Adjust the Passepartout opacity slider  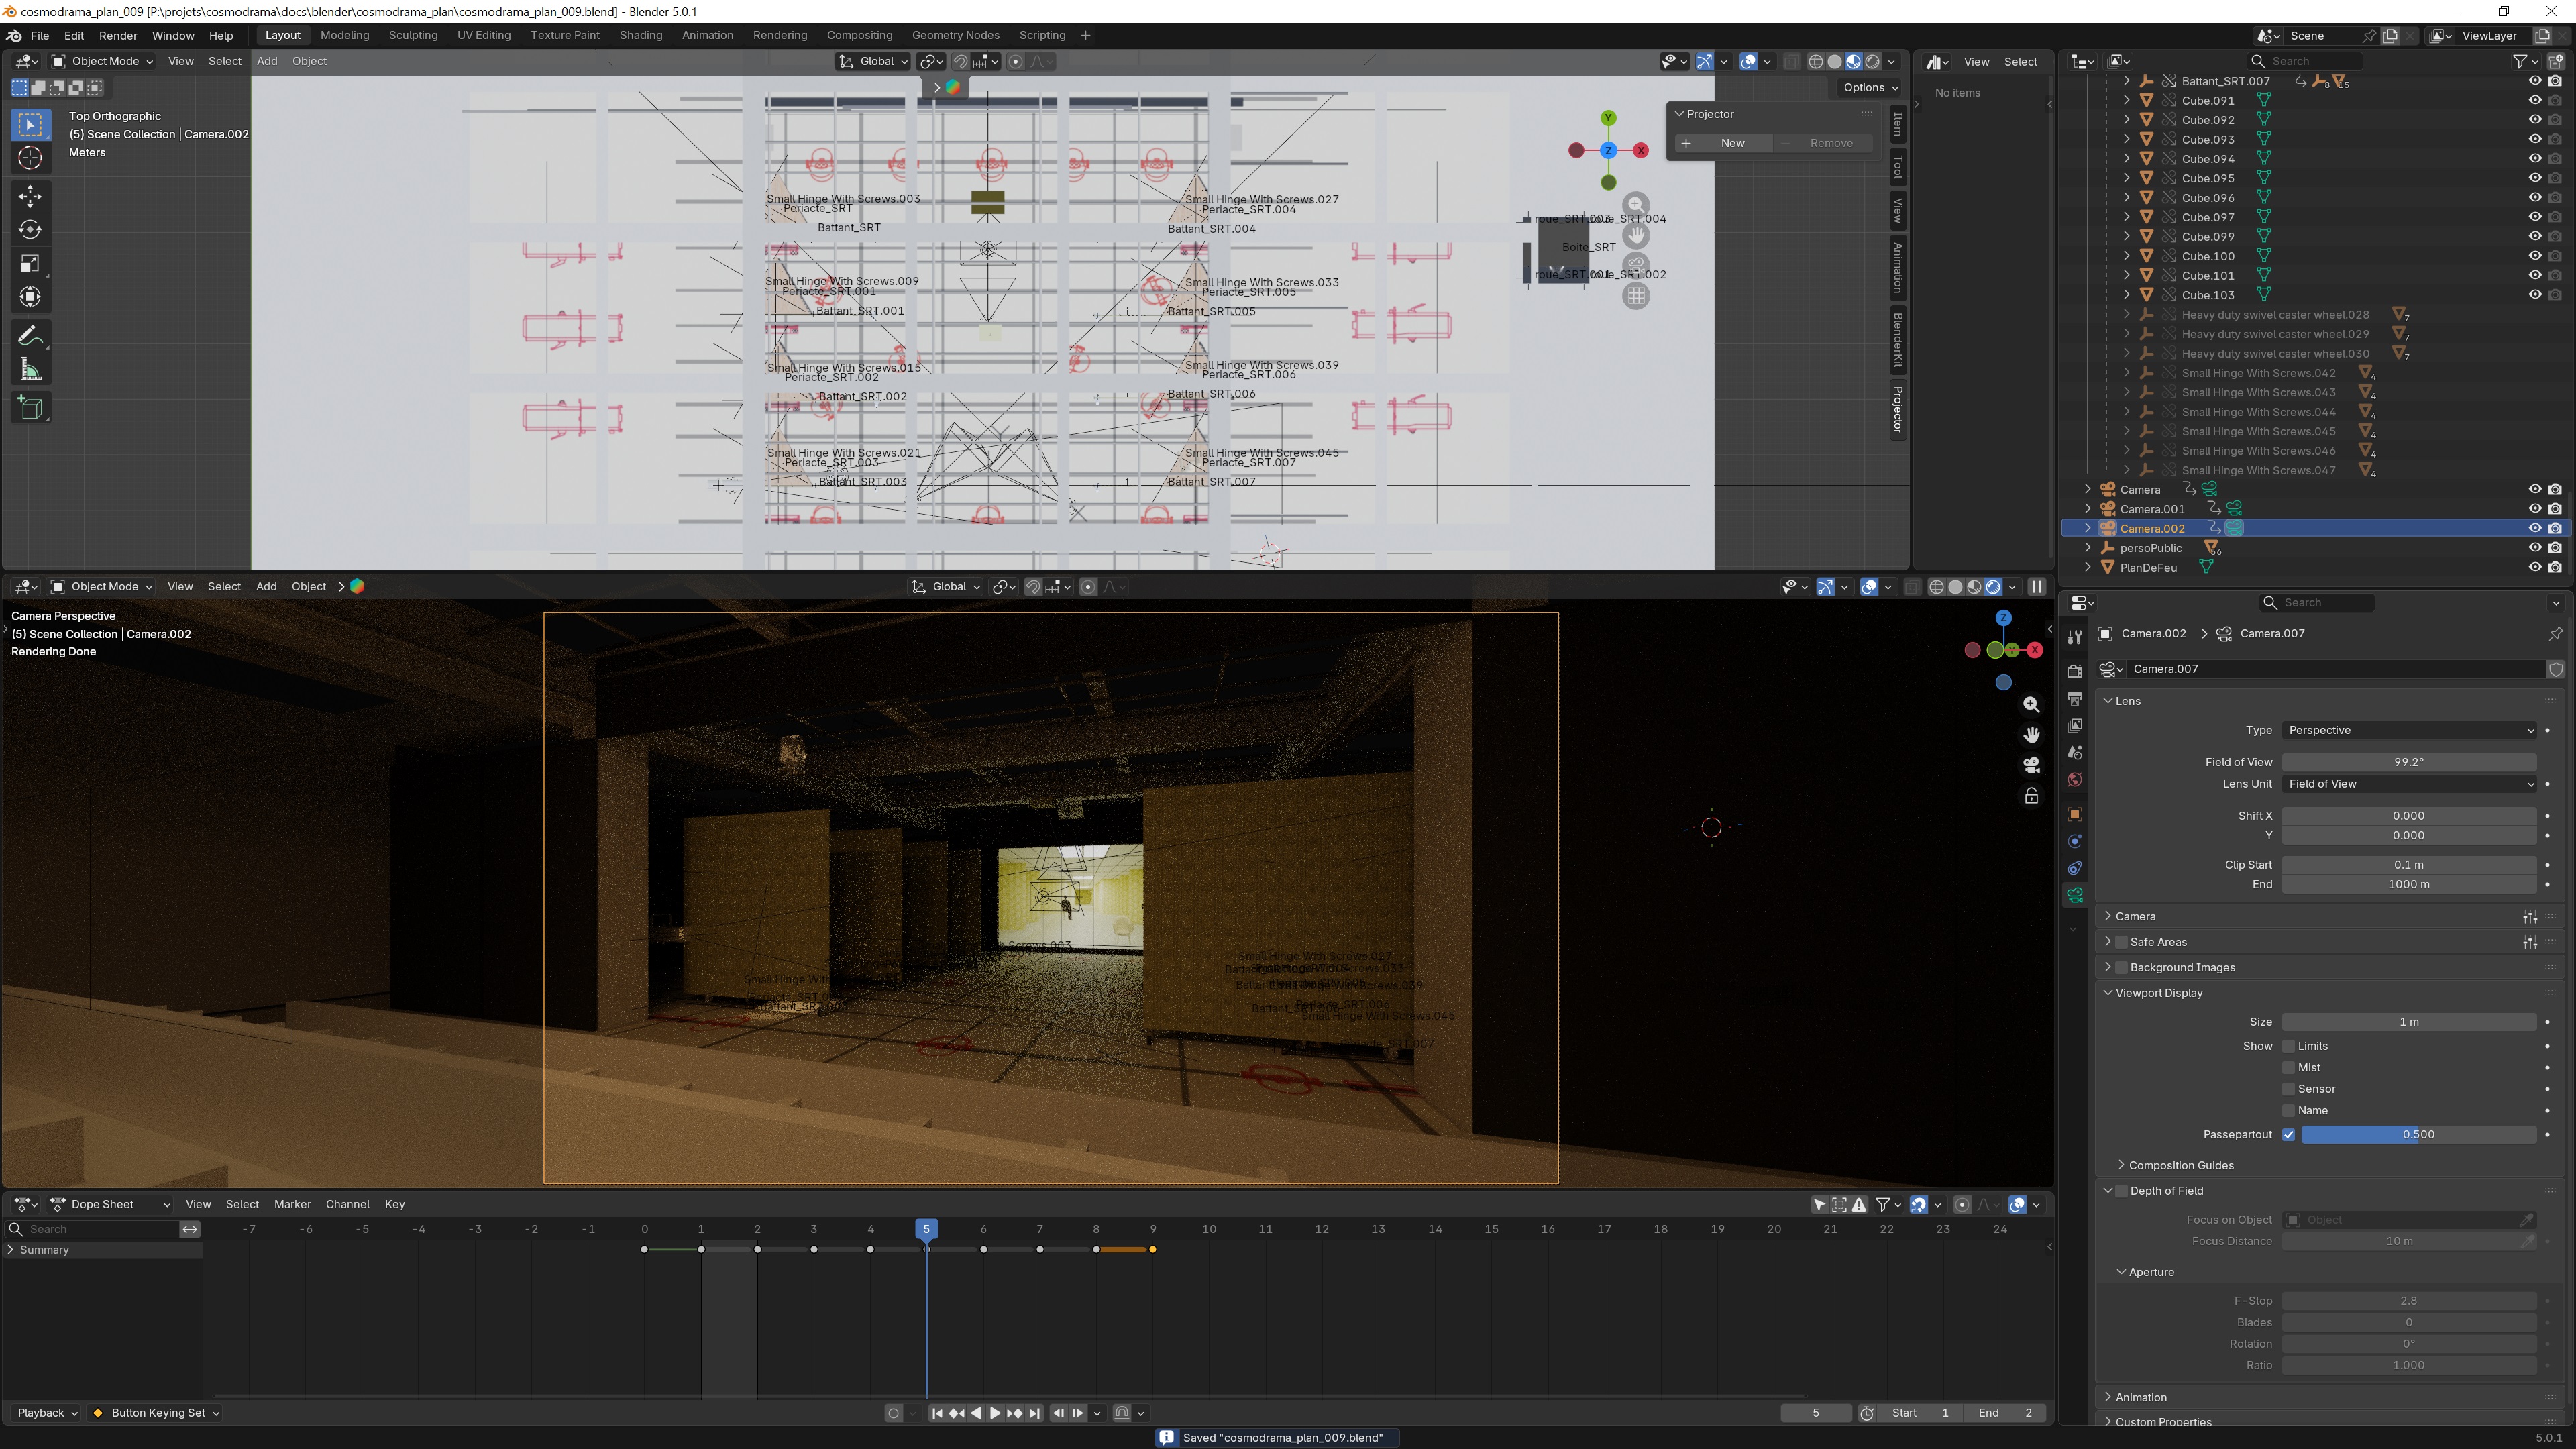coord(2418,1135)
